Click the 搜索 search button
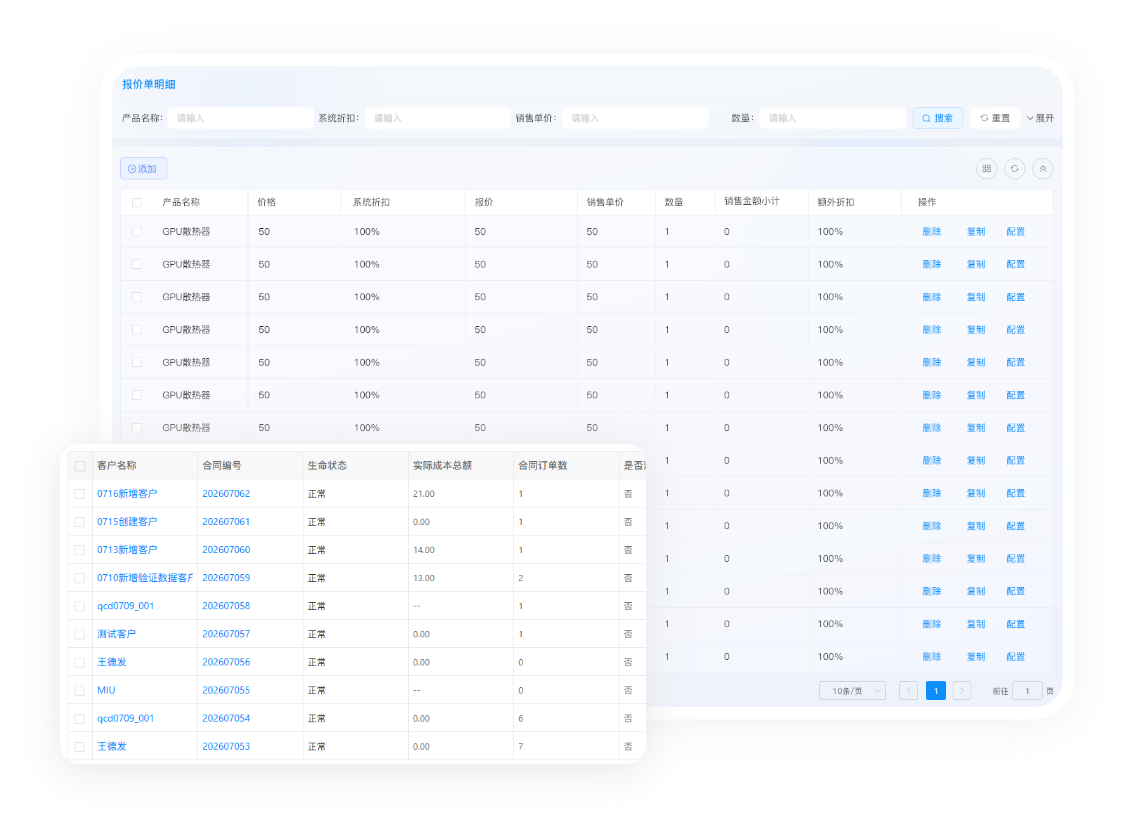 [x=937, y=118]
